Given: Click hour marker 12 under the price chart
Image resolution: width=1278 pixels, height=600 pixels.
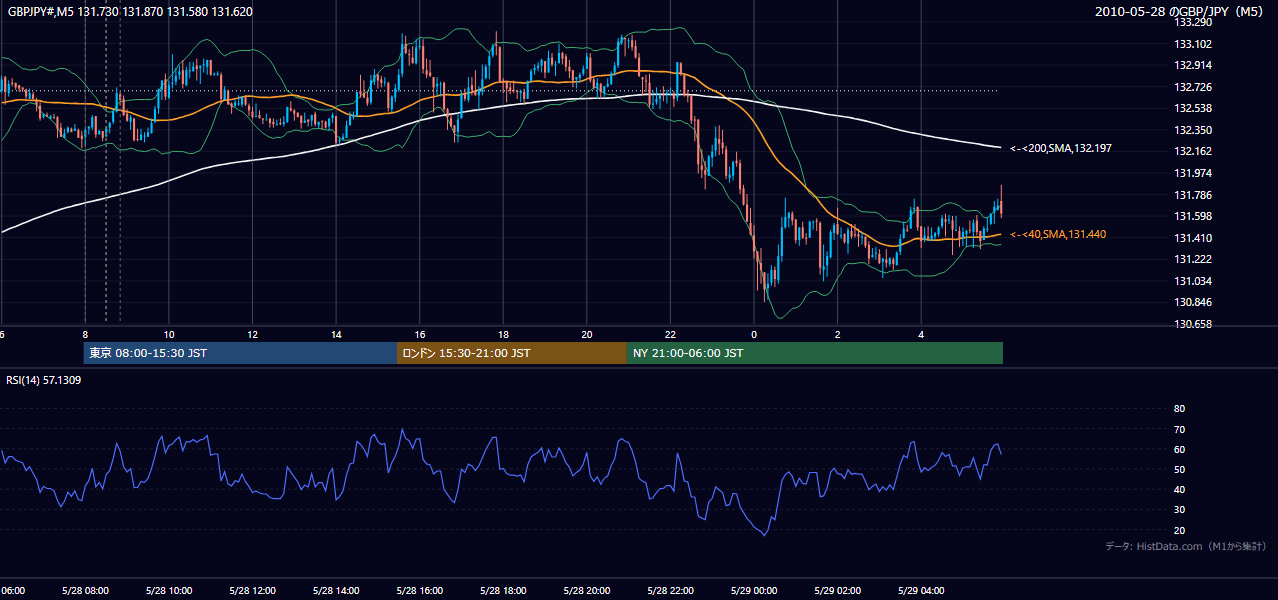Looking at the screenshot, I should click(x=252, y=335).
